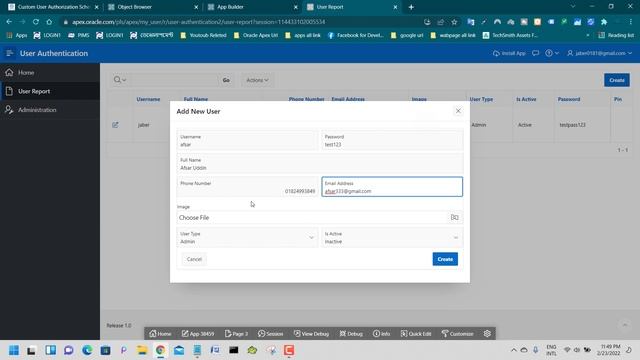The image size is (640, 360).
Task: Open the report search column selector
Action: (120, 80)
